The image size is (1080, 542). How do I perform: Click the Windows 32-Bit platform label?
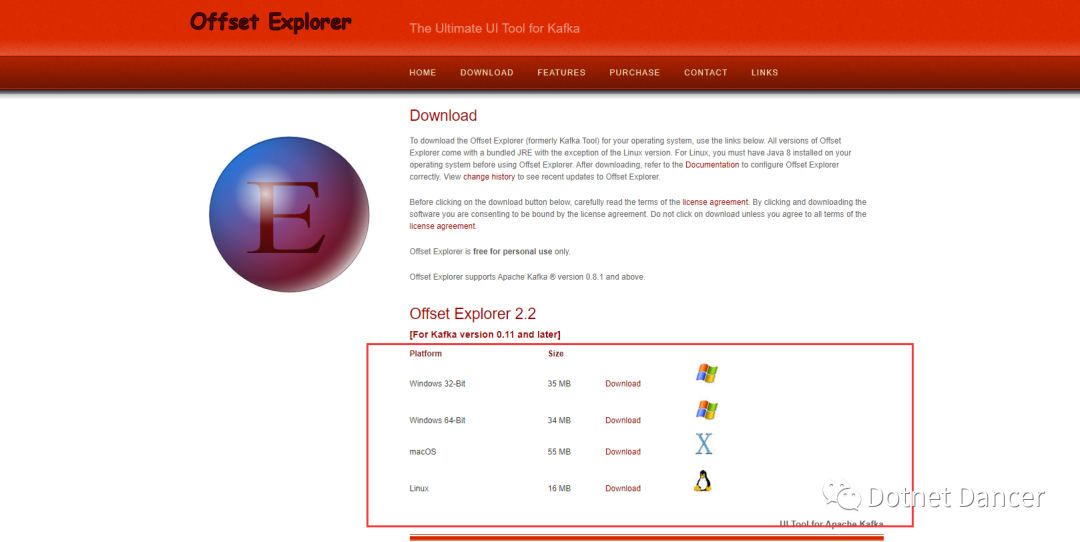437,384
